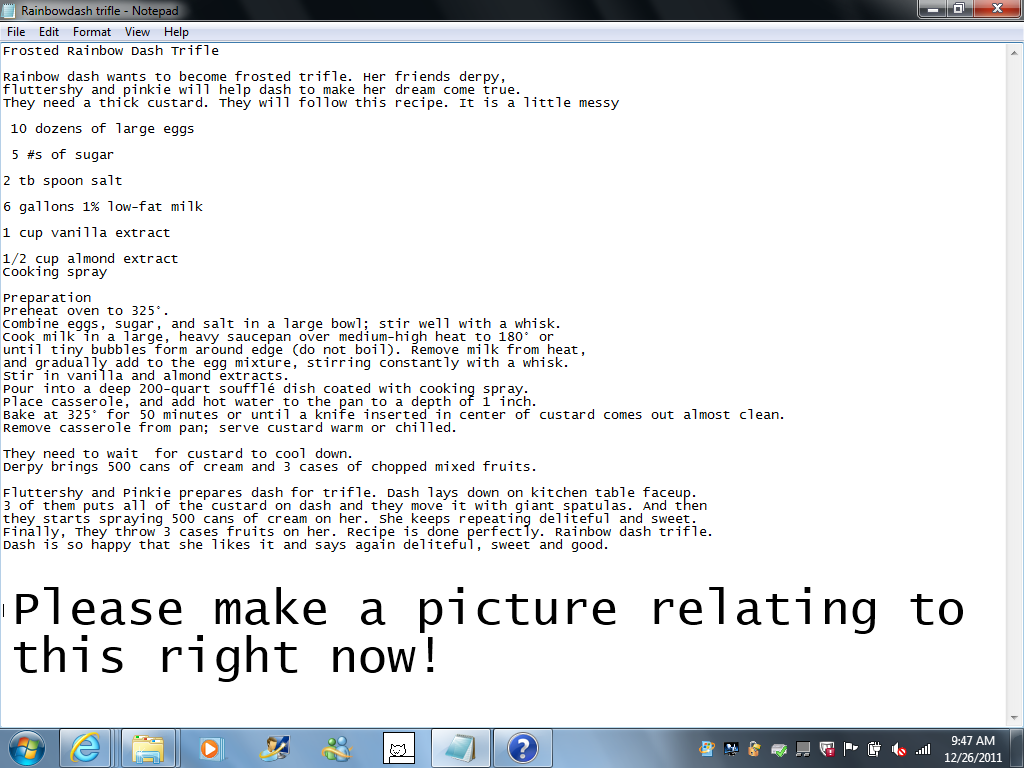The width and height of the screenshot is (1024, 768).
Task: Open the Windows Start orb
Action: tap(27, 748)
